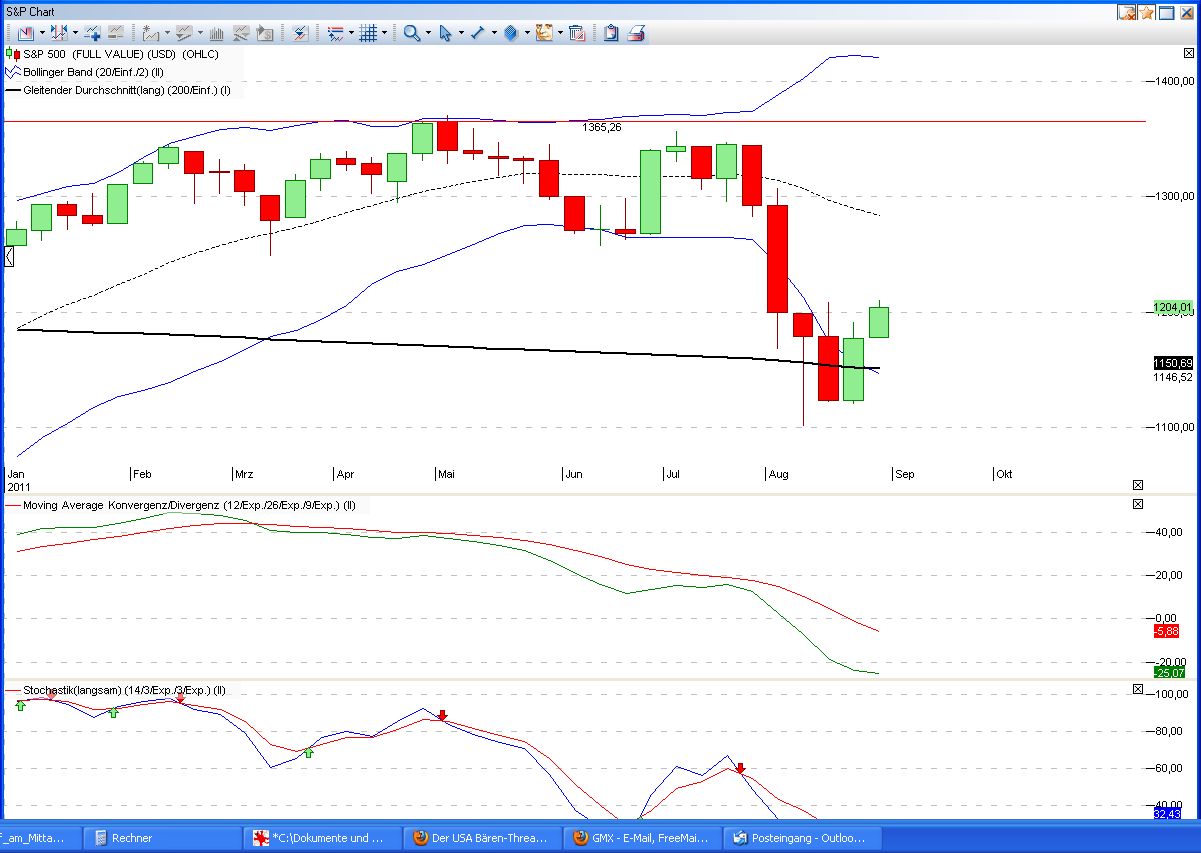The width and height of the screenshot is (1201, 853).
Task: Open the chart type tool icon
Action: 25,33
